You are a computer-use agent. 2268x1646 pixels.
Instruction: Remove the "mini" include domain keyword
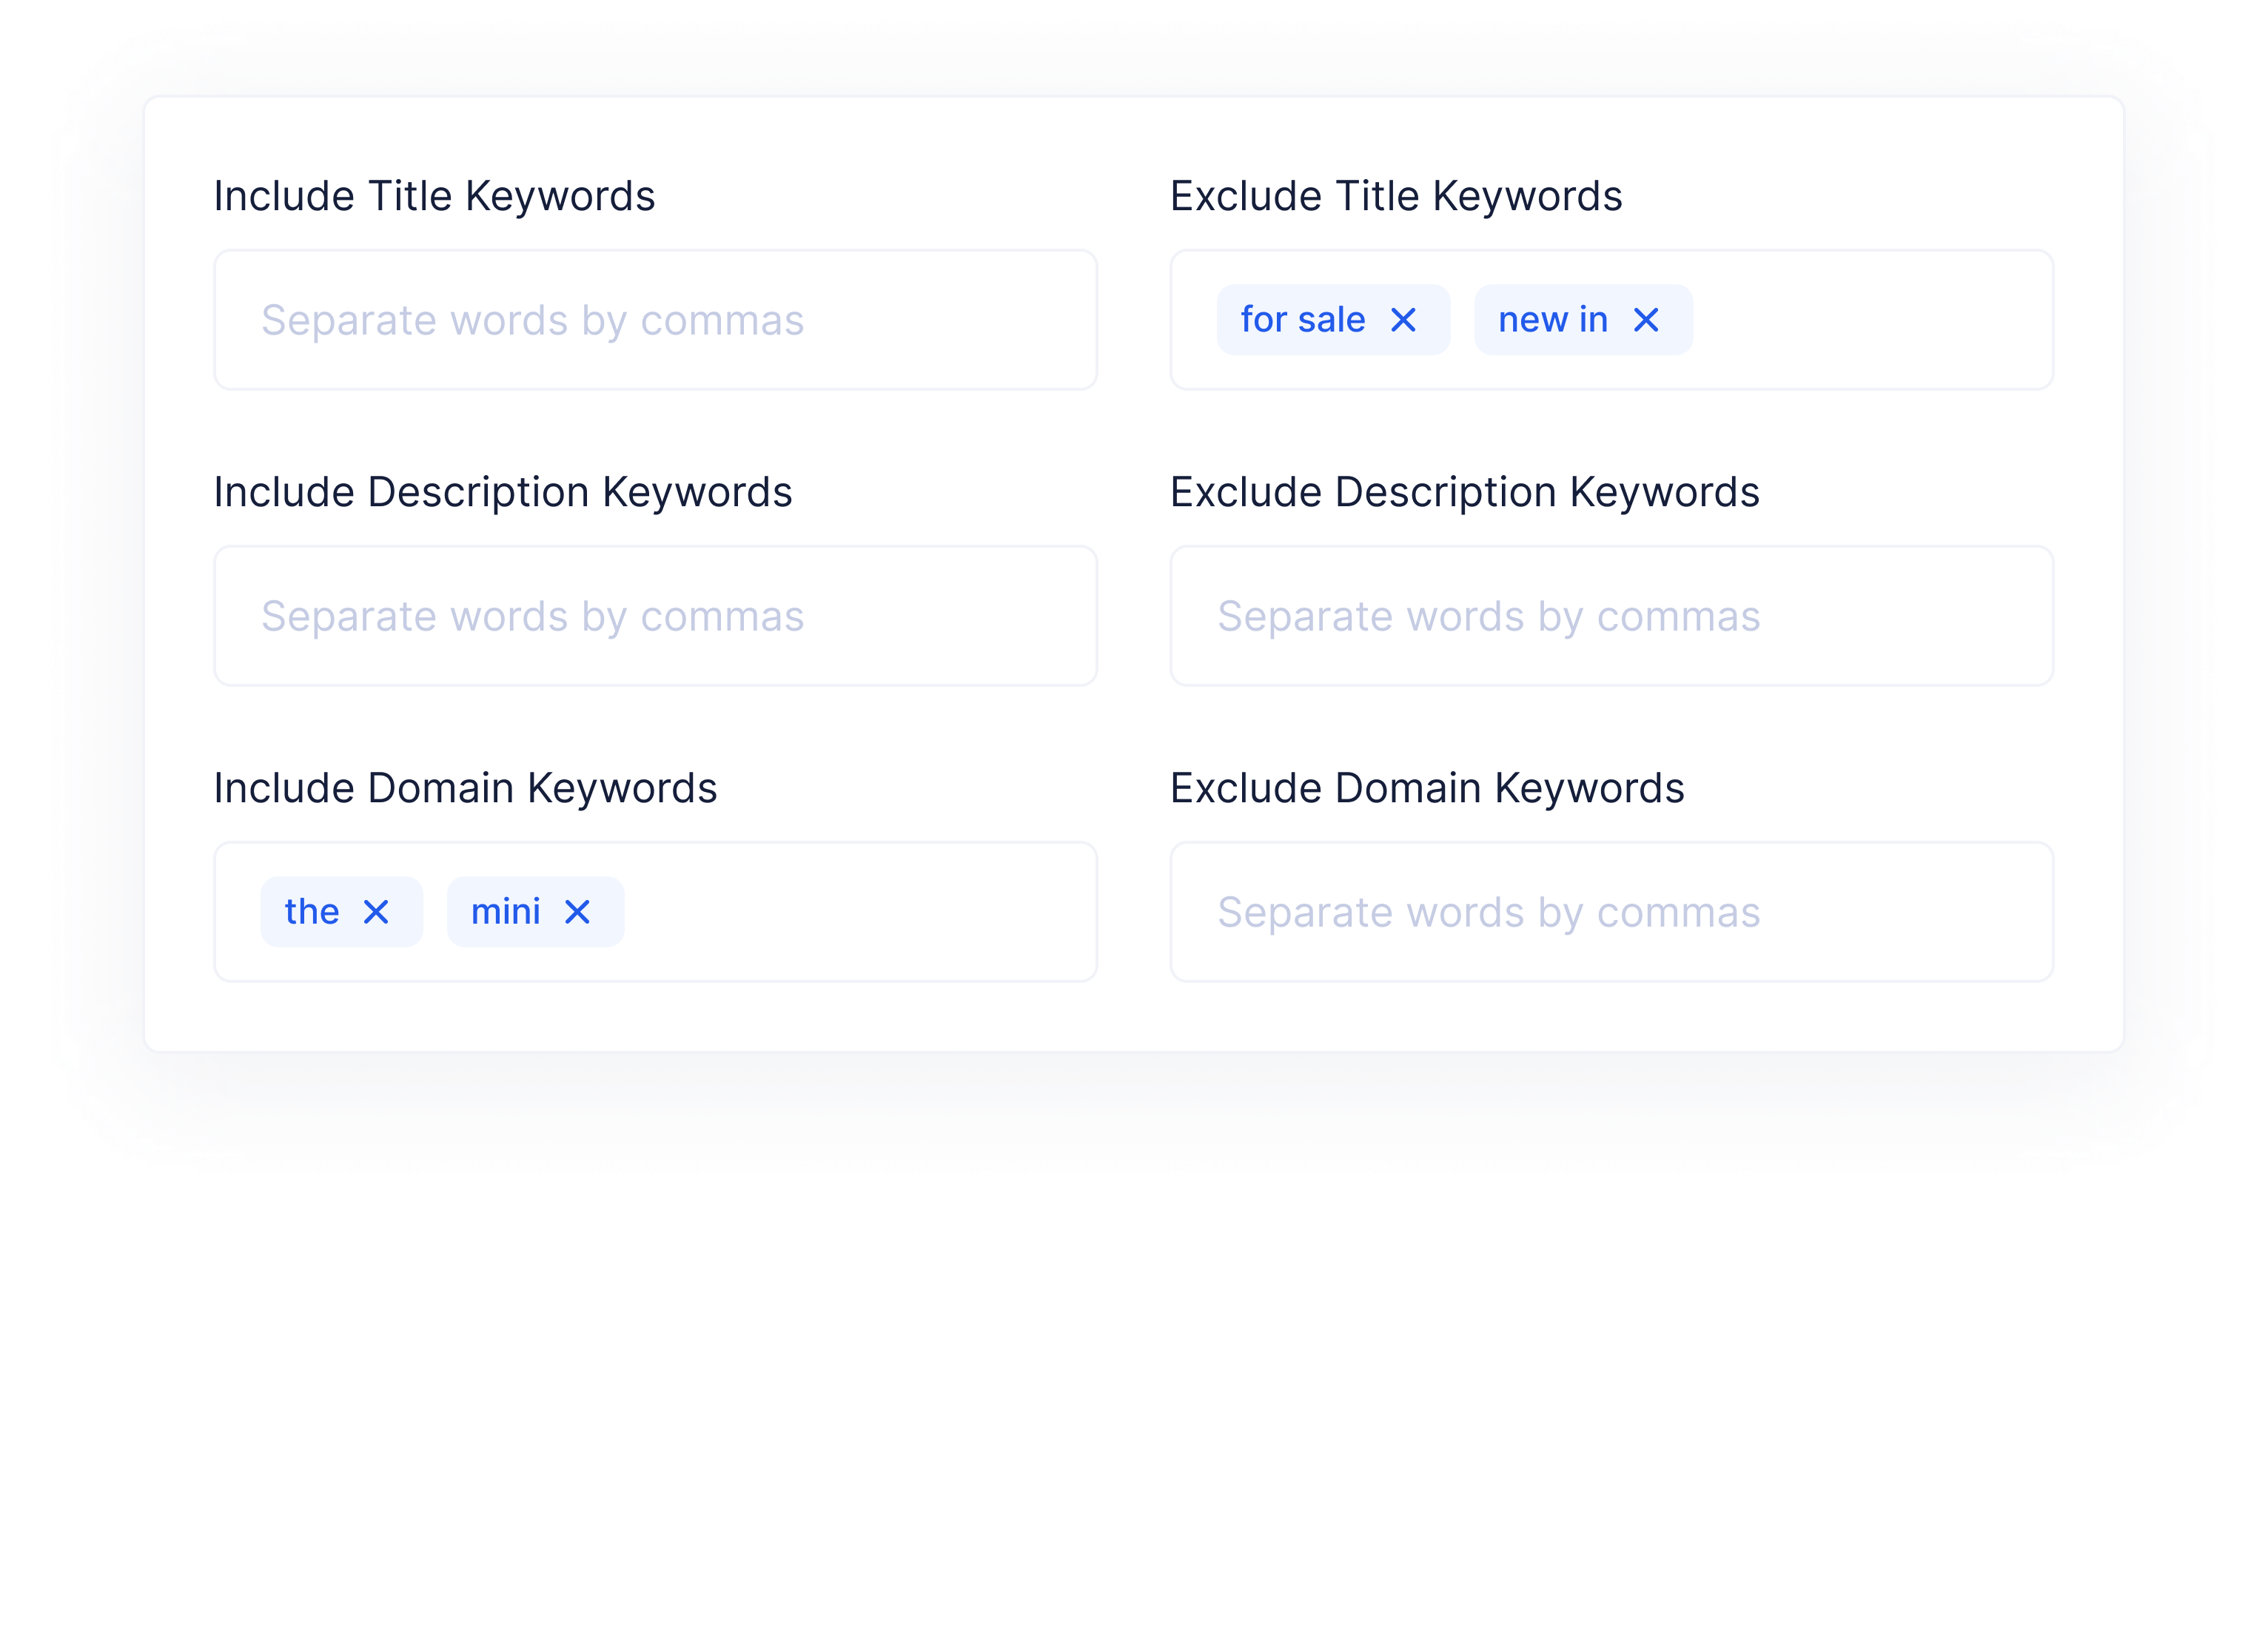578,911
